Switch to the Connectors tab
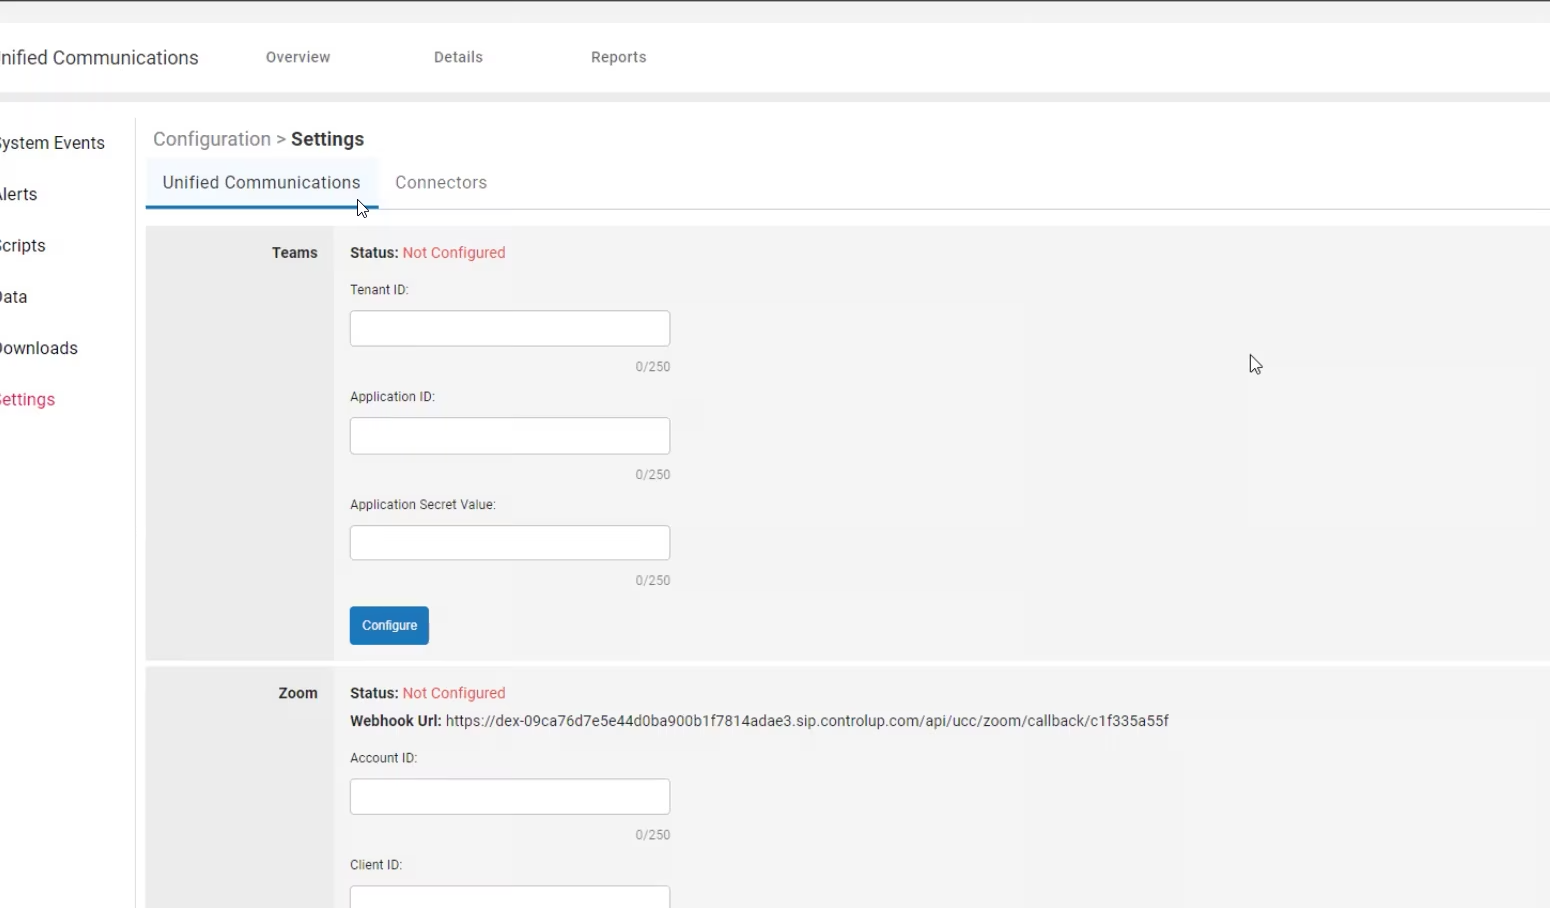The height and width of the screenshot is (908, 1550). tap(441, 183)
